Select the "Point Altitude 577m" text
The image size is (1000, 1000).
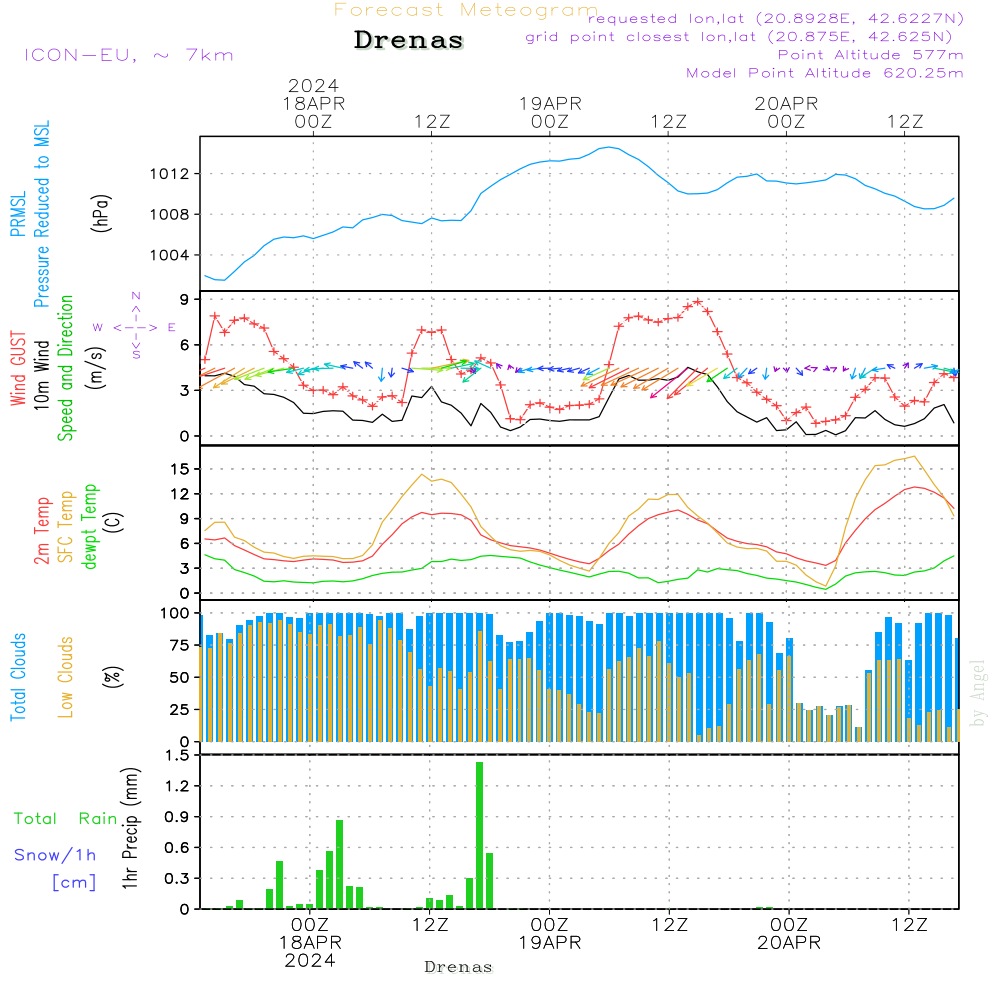(x=871, y=55)
